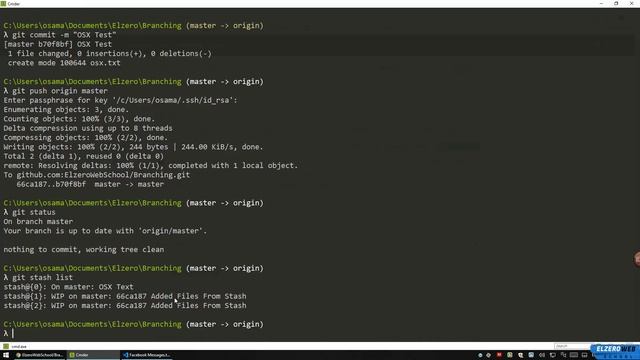The width and height of the screenshot is (640, 360).
Task: Focus the Cmder Search field
Action: 571,346
